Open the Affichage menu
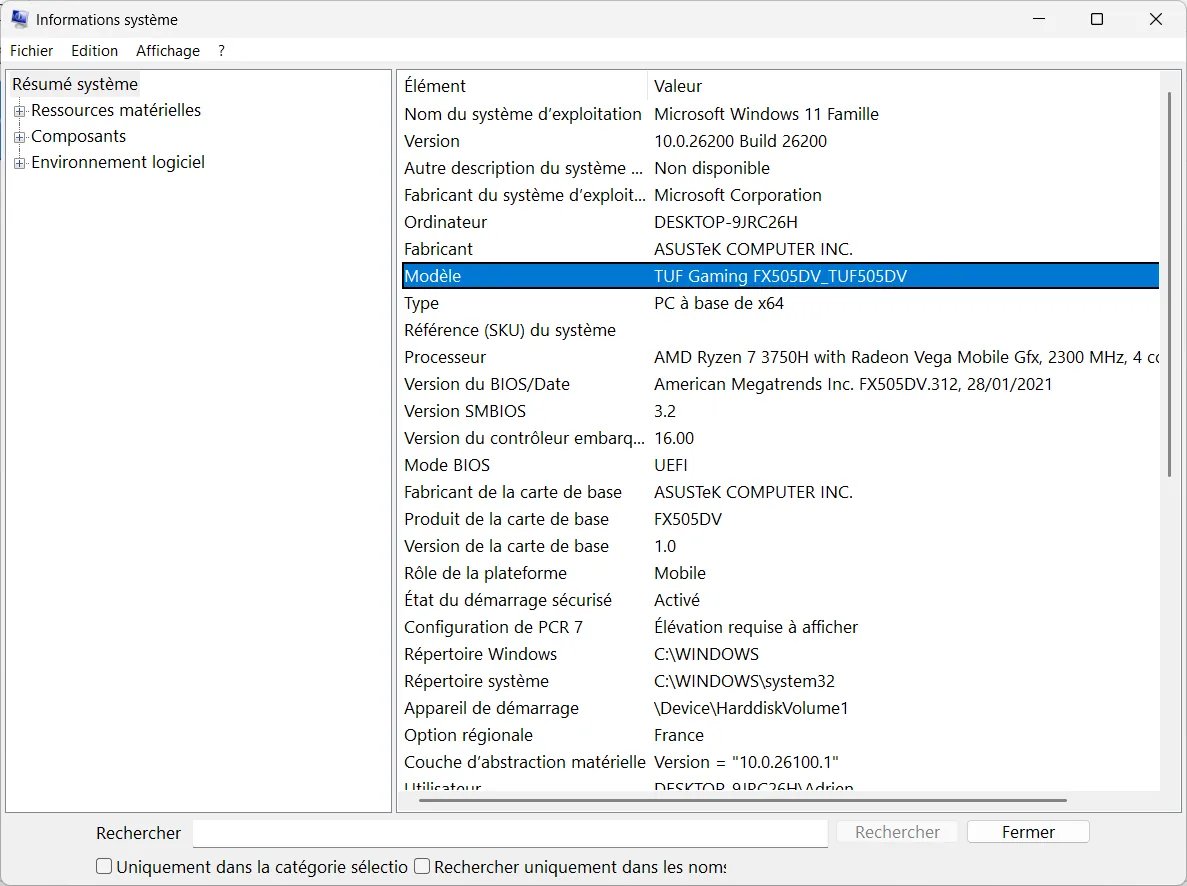 point(168,51)
